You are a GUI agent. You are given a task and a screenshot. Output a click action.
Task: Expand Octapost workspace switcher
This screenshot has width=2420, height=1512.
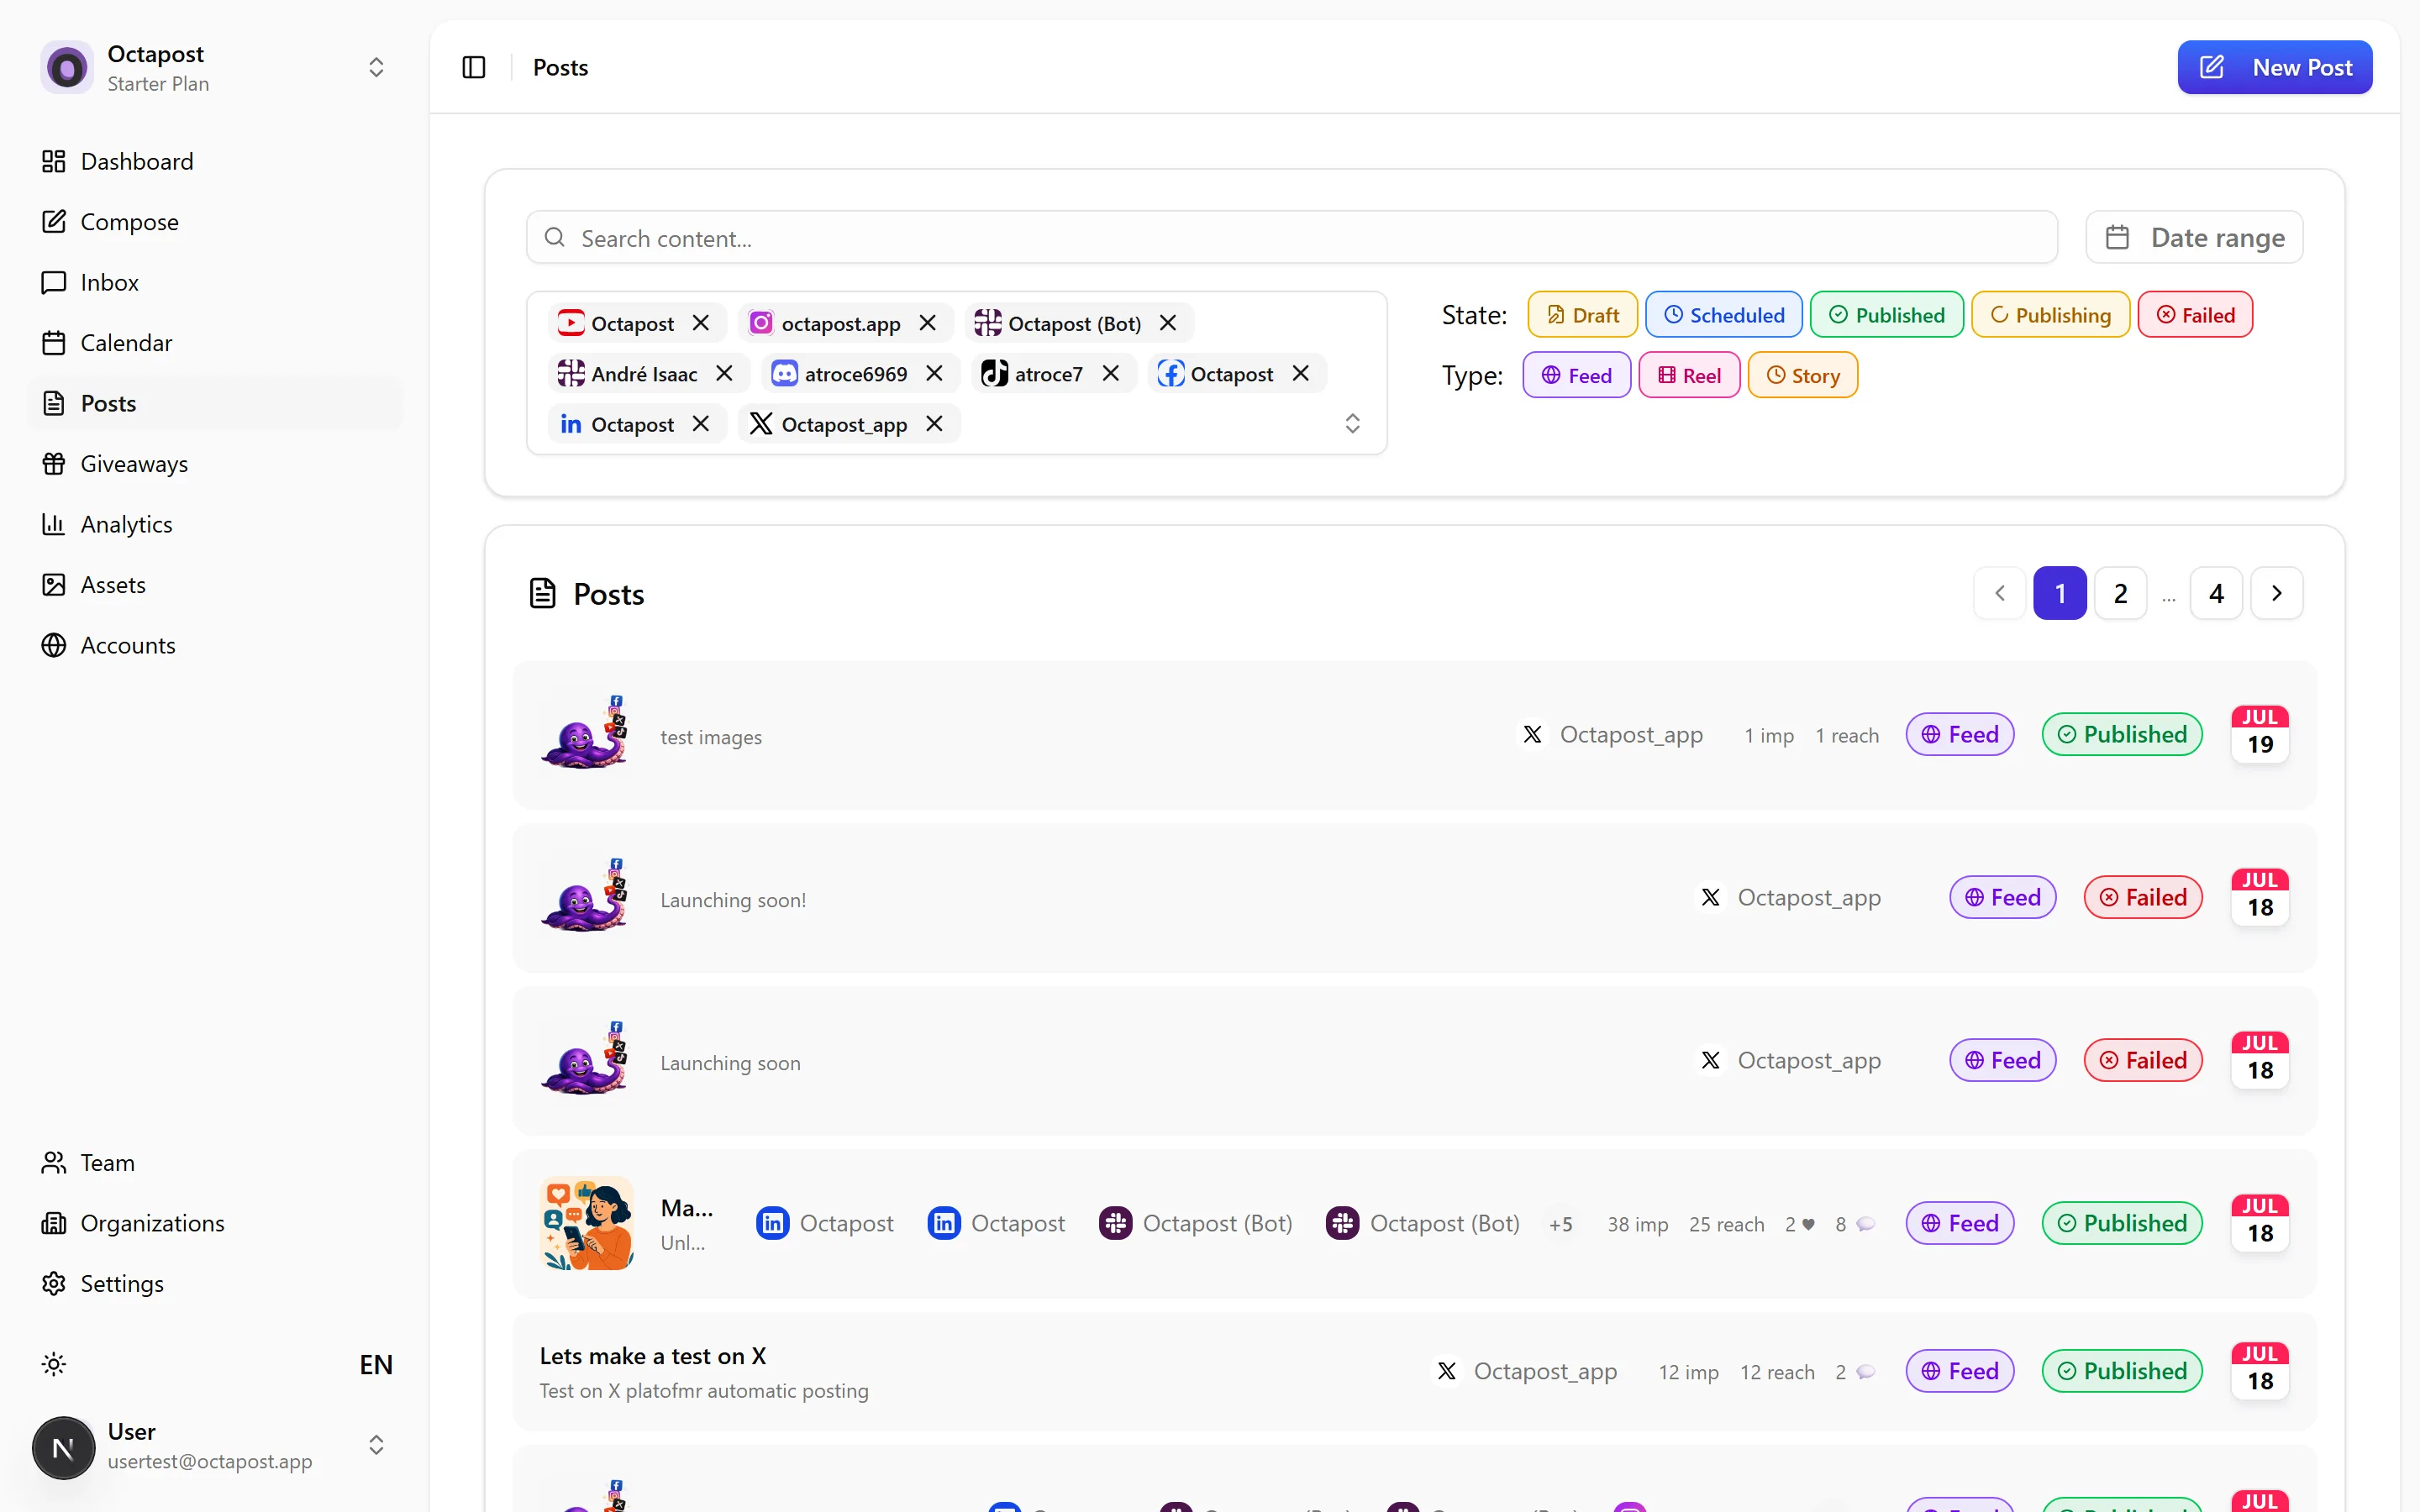[x=376, y=67]
